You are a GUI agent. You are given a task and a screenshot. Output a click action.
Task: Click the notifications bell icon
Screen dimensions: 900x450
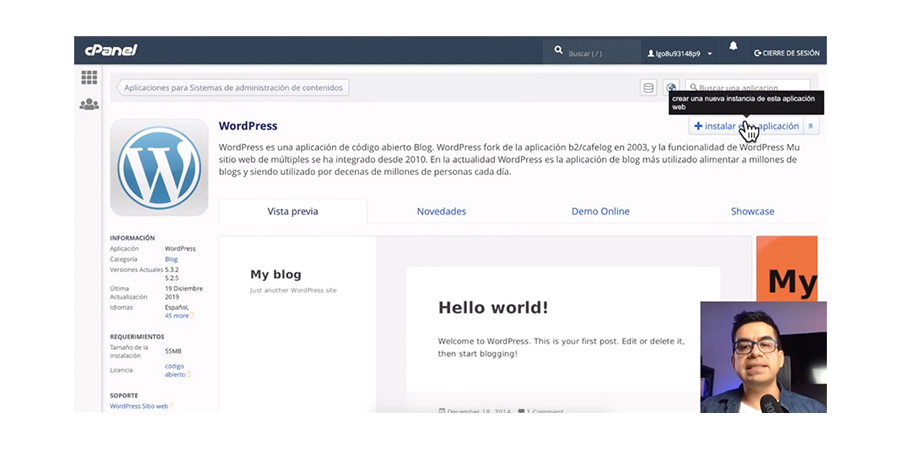[733, 46]
